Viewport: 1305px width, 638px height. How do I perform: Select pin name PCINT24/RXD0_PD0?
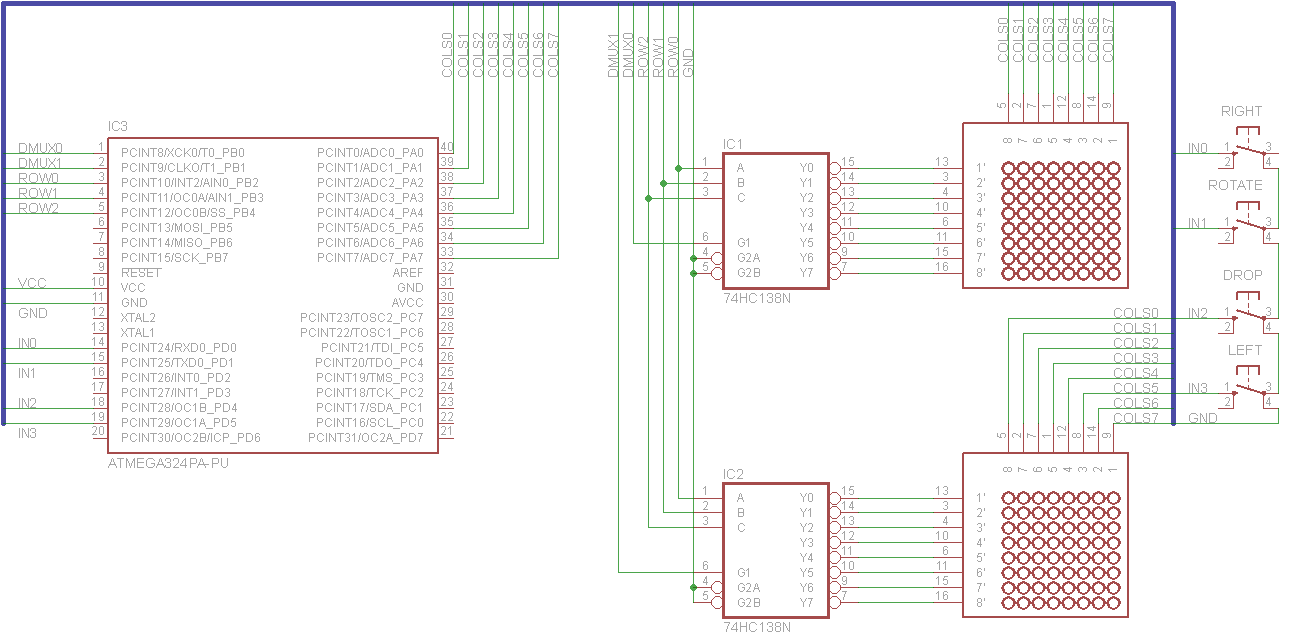[178, 347]
